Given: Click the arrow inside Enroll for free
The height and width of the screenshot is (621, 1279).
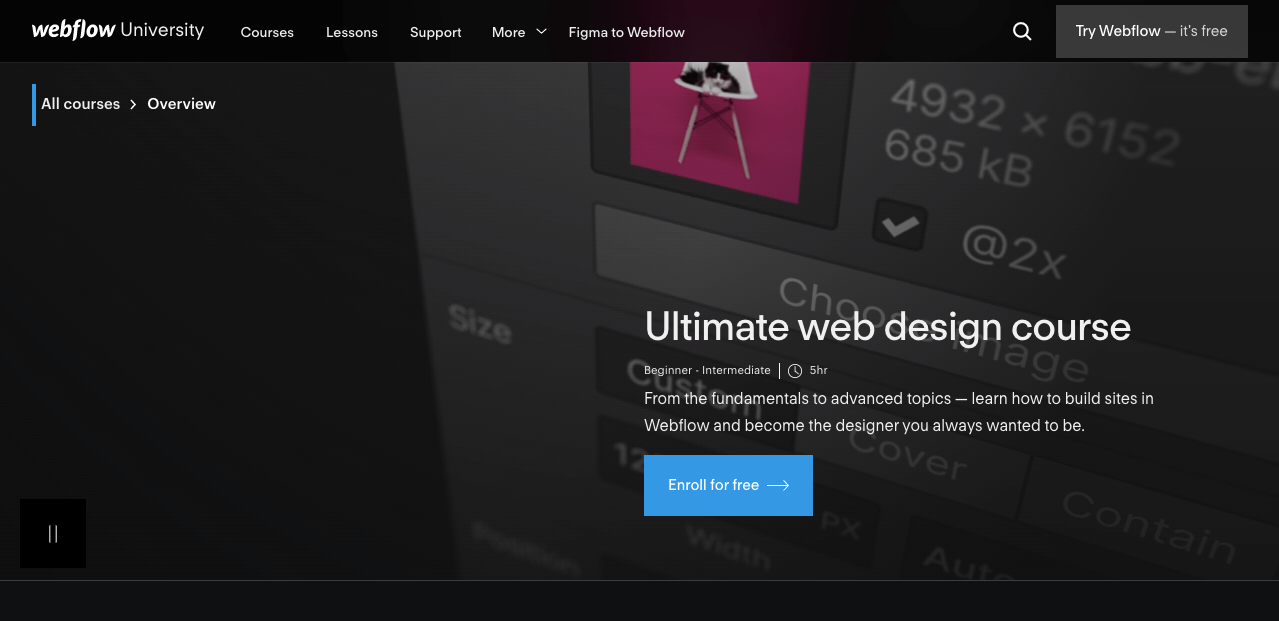Looking at the screenshot, I should [x=778, y=485].
